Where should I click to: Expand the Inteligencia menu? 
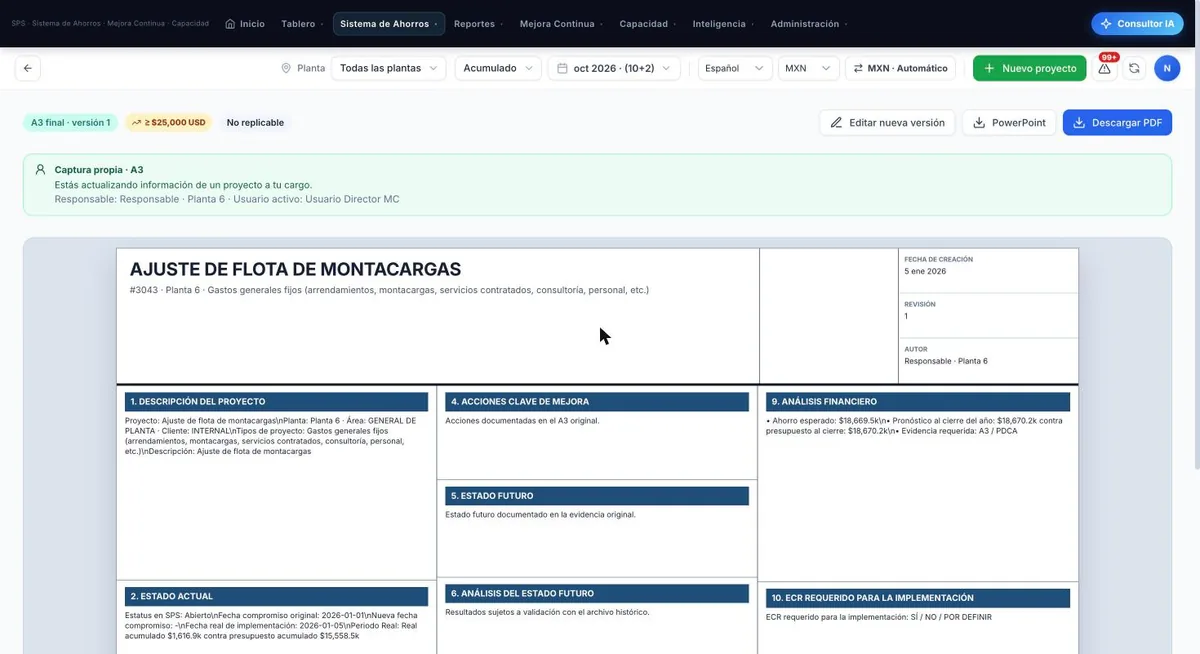click(724, 24)
